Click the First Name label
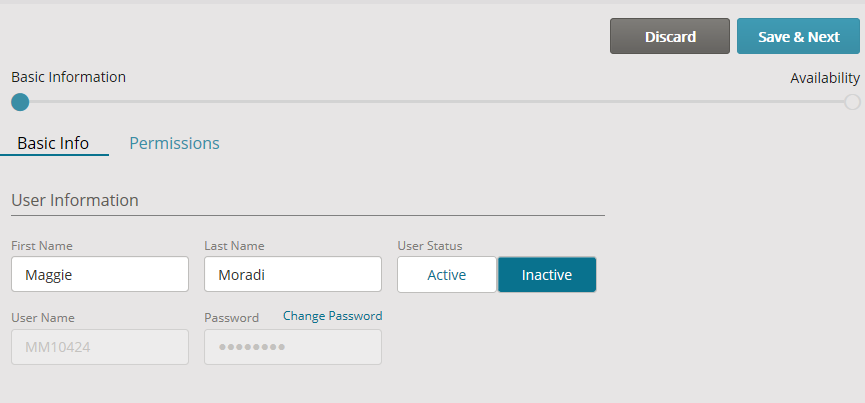Screen dimensions: 865x403 pos(42,246)
